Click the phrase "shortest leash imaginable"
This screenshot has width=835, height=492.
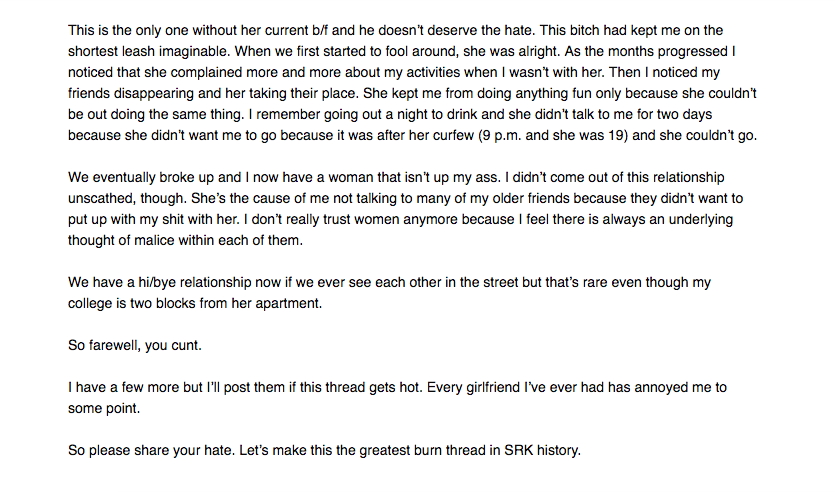[x=148, y=52]
